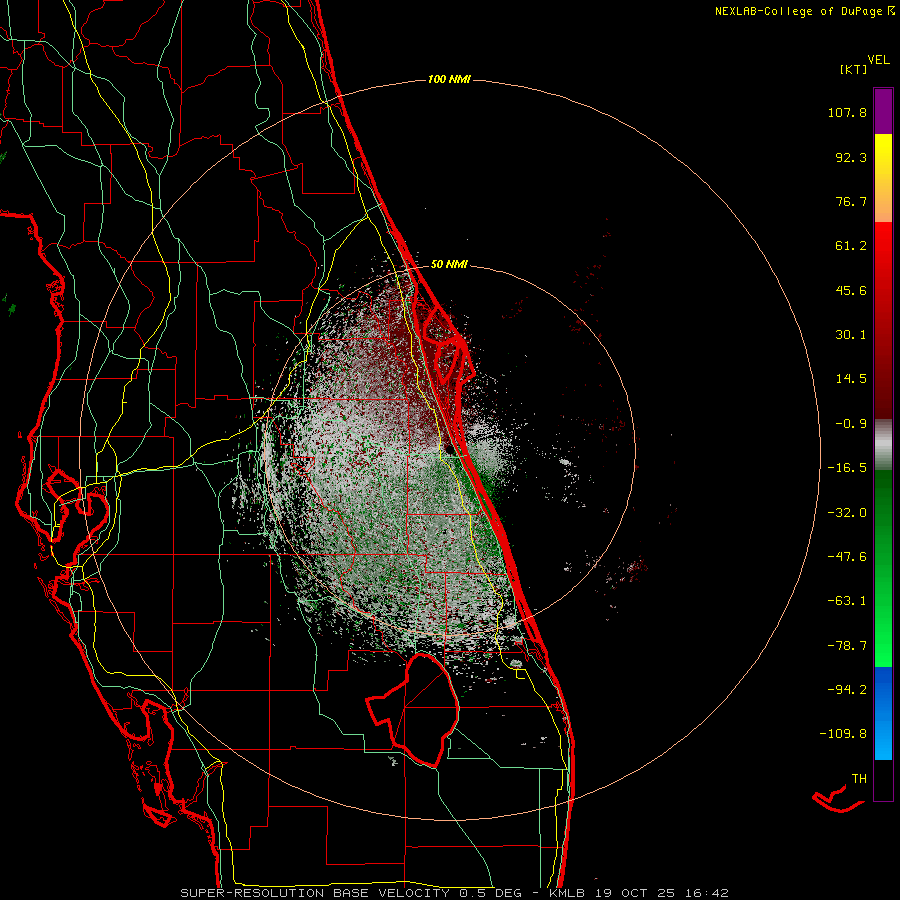This screenshot has height=900, width=900.
Task: Select the -94.2 value on the velocity scale
Action: click(x=847, y=689)
